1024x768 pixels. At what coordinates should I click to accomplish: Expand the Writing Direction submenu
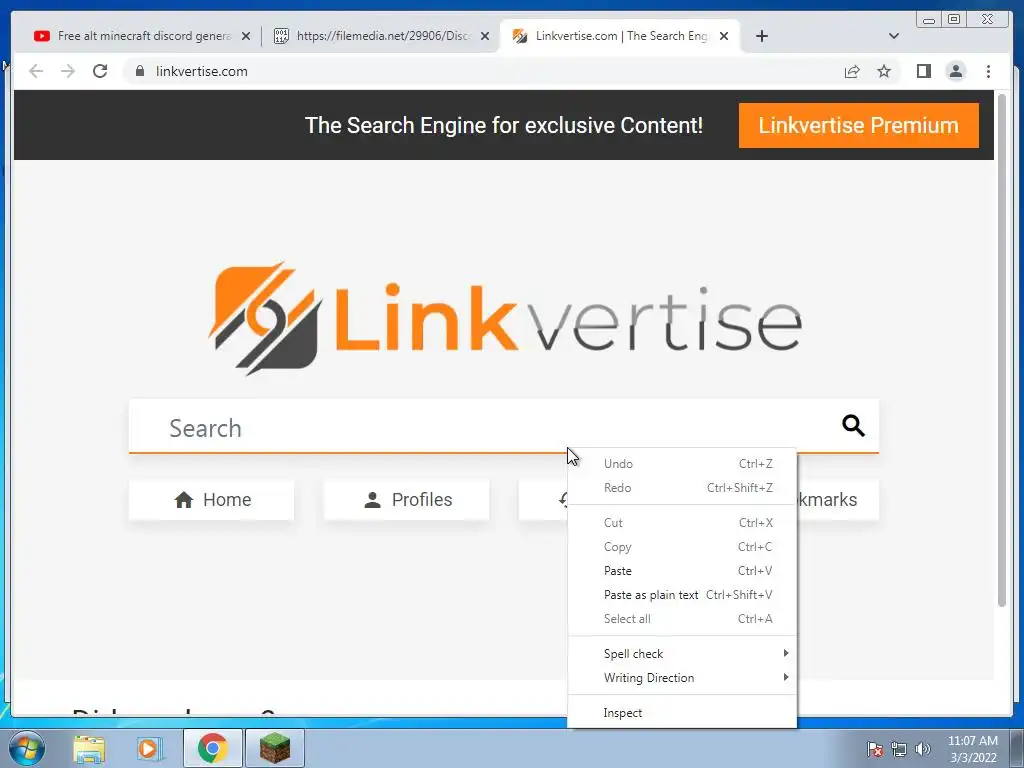pyautogui.click(x=682, y=678)
